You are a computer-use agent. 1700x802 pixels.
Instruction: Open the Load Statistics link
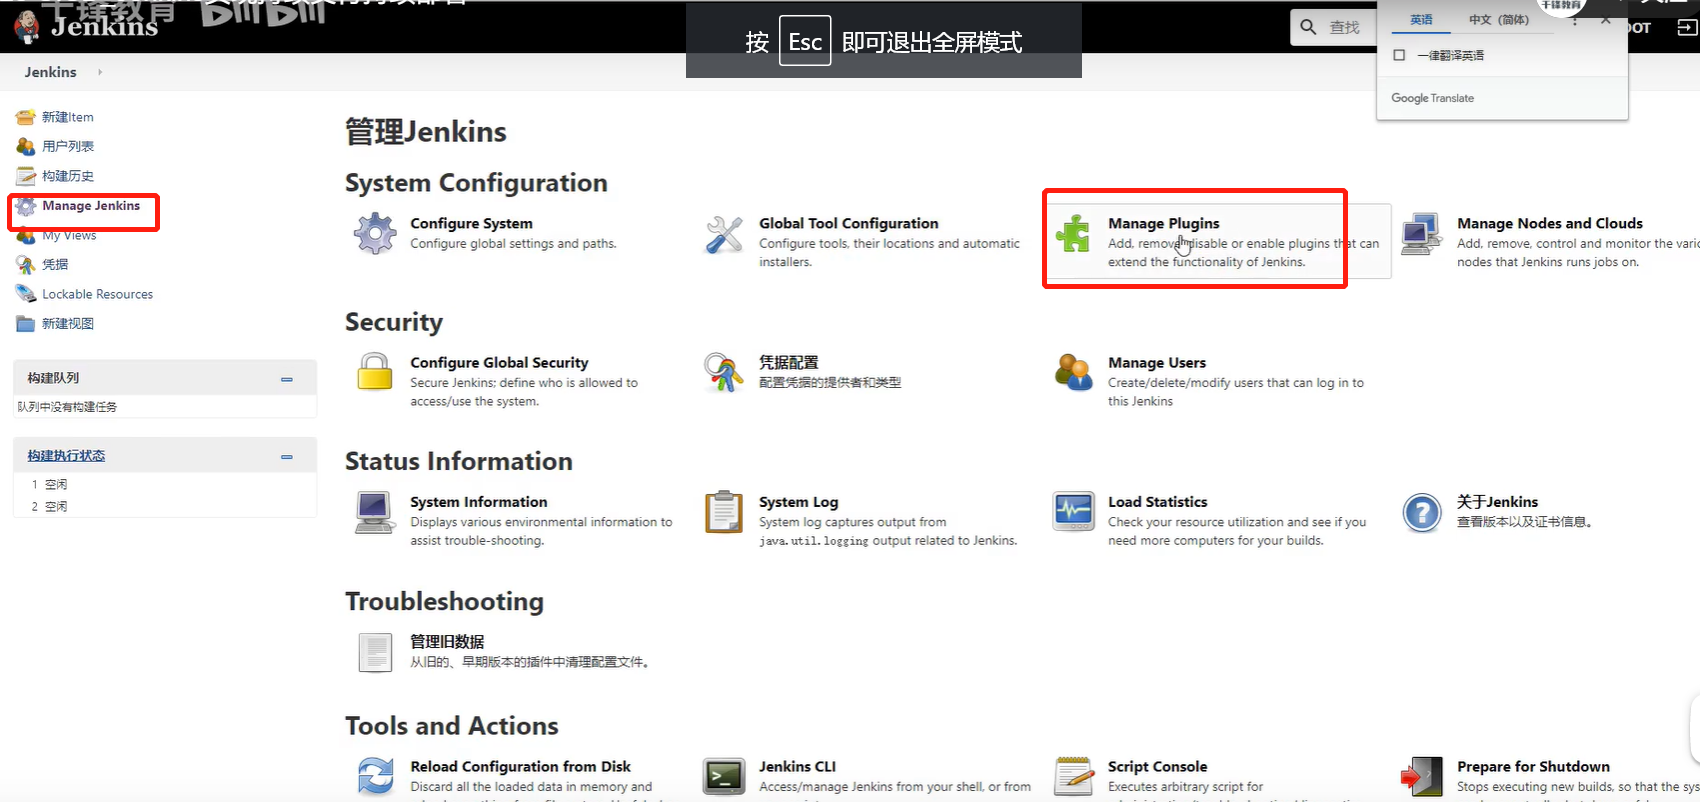point(1157,502)
